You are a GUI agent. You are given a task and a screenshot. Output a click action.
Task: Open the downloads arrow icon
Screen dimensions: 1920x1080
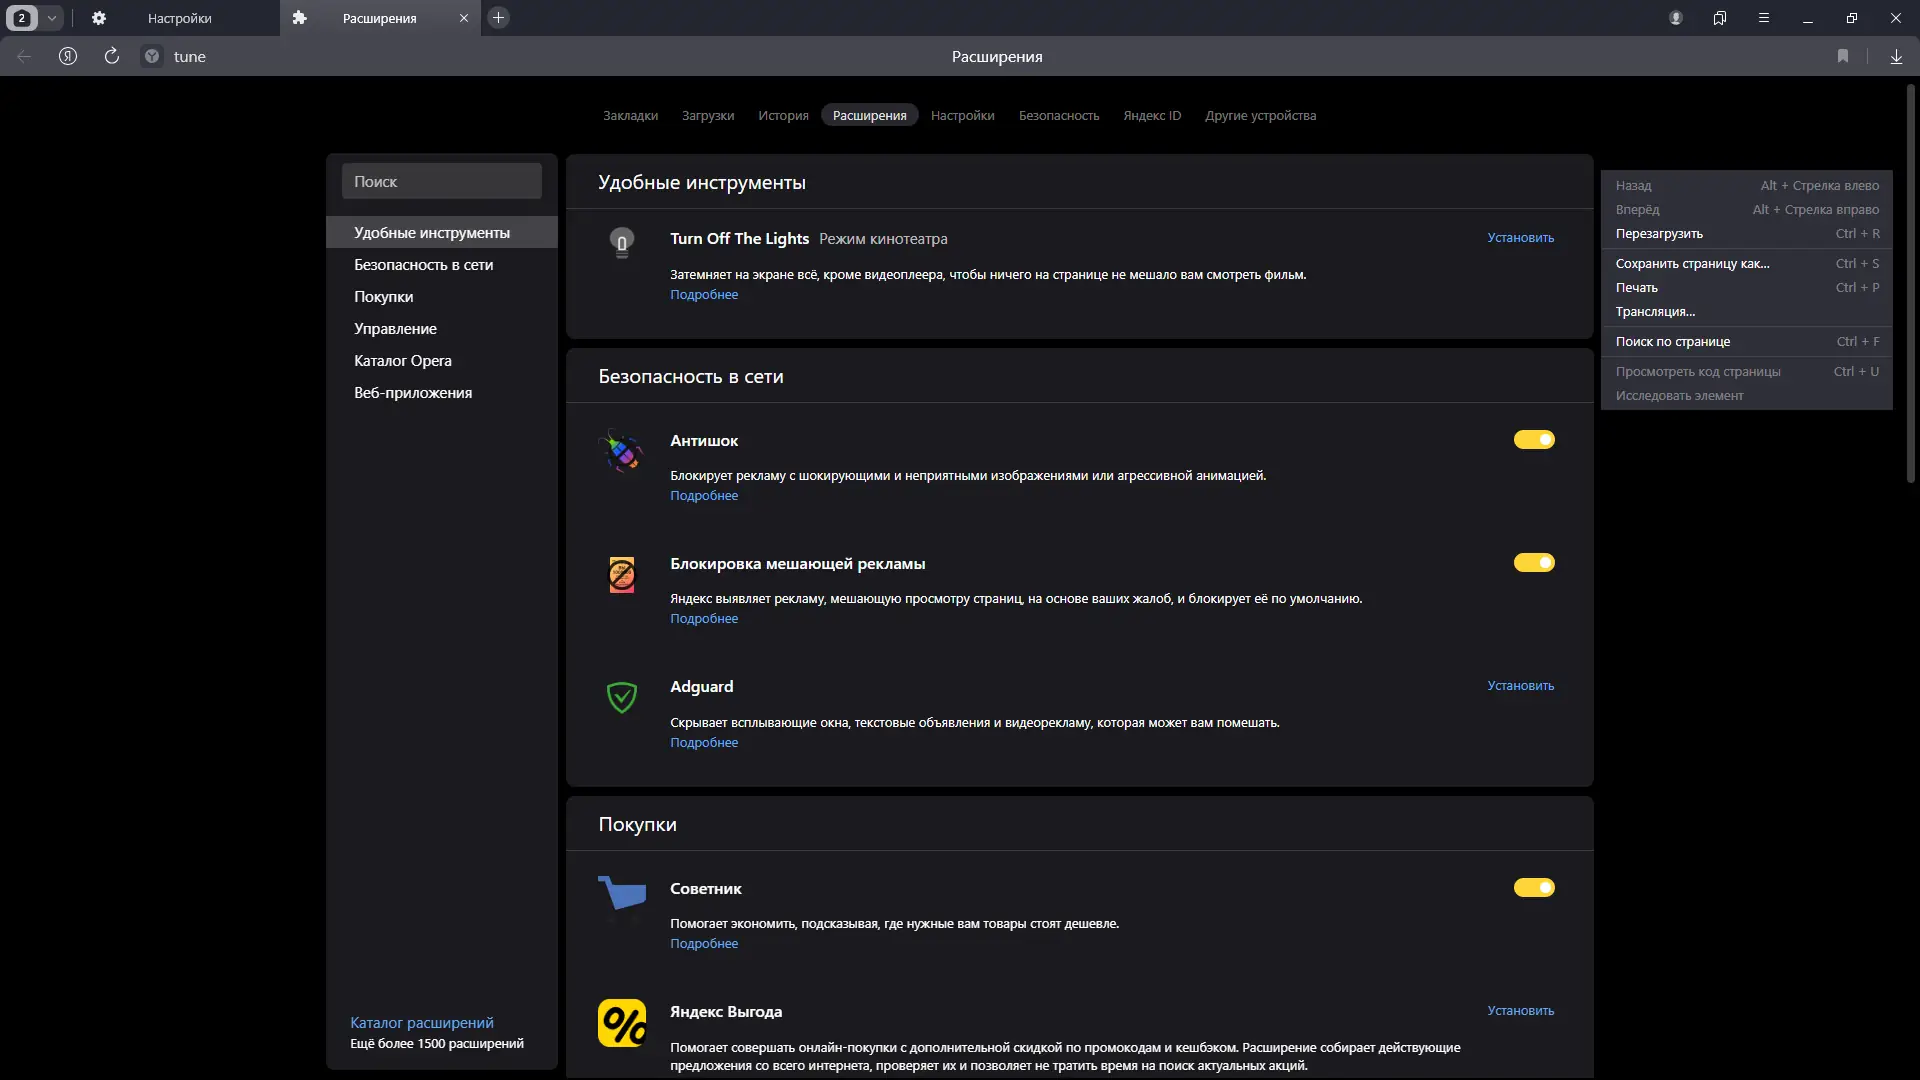1896,56
